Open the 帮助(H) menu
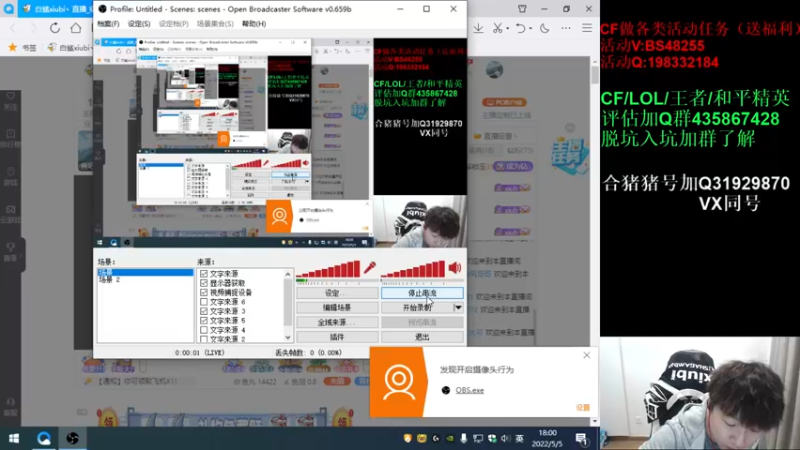 tap(254, 24)
